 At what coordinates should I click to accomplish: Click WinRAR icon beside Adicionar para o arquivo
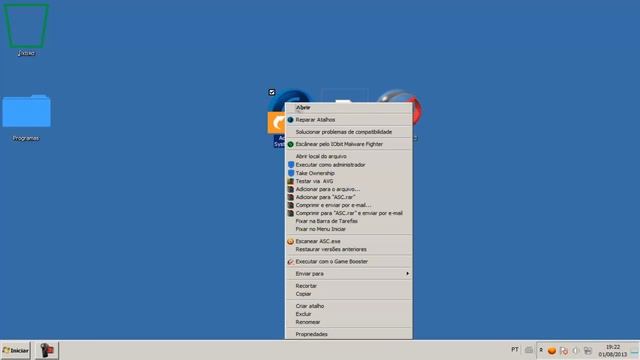290,189
